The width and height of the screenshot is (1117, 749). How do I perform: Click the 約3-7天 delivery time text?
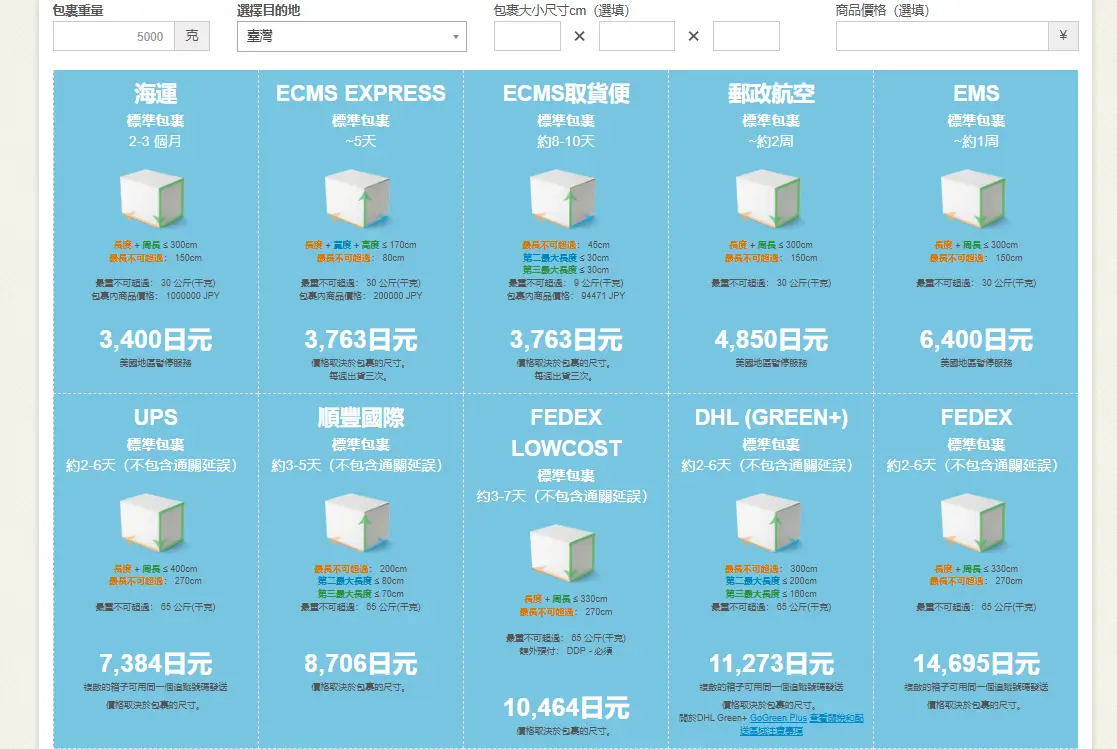[x=563, y=496]
